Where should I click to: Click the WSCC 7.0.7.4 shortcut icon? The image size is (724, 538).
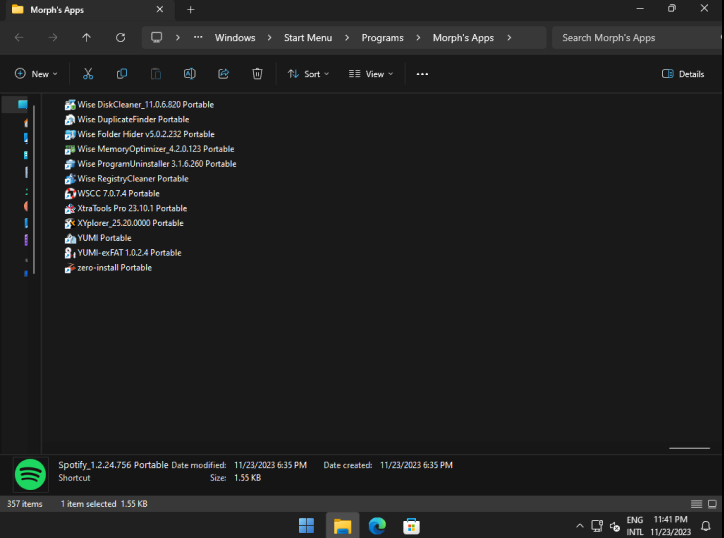[70, 193]
